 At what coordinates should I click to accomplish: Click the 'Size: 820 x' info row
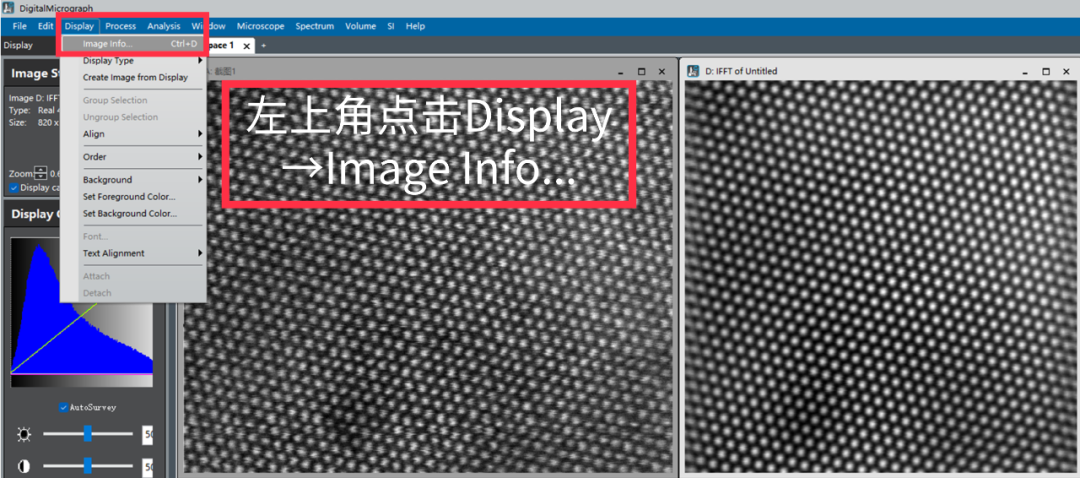click(x=34, y=122)
